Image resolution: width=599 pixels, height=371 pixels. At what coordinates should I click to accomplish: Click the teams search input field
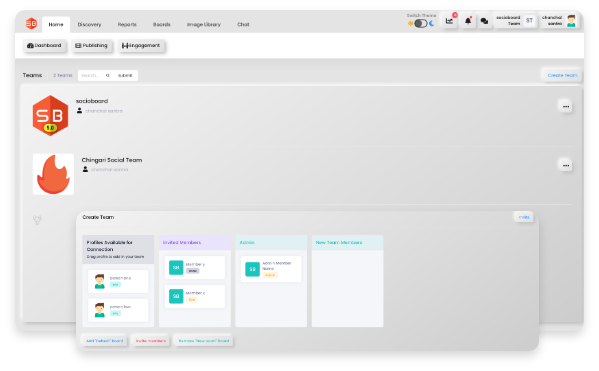coord(91,75)
